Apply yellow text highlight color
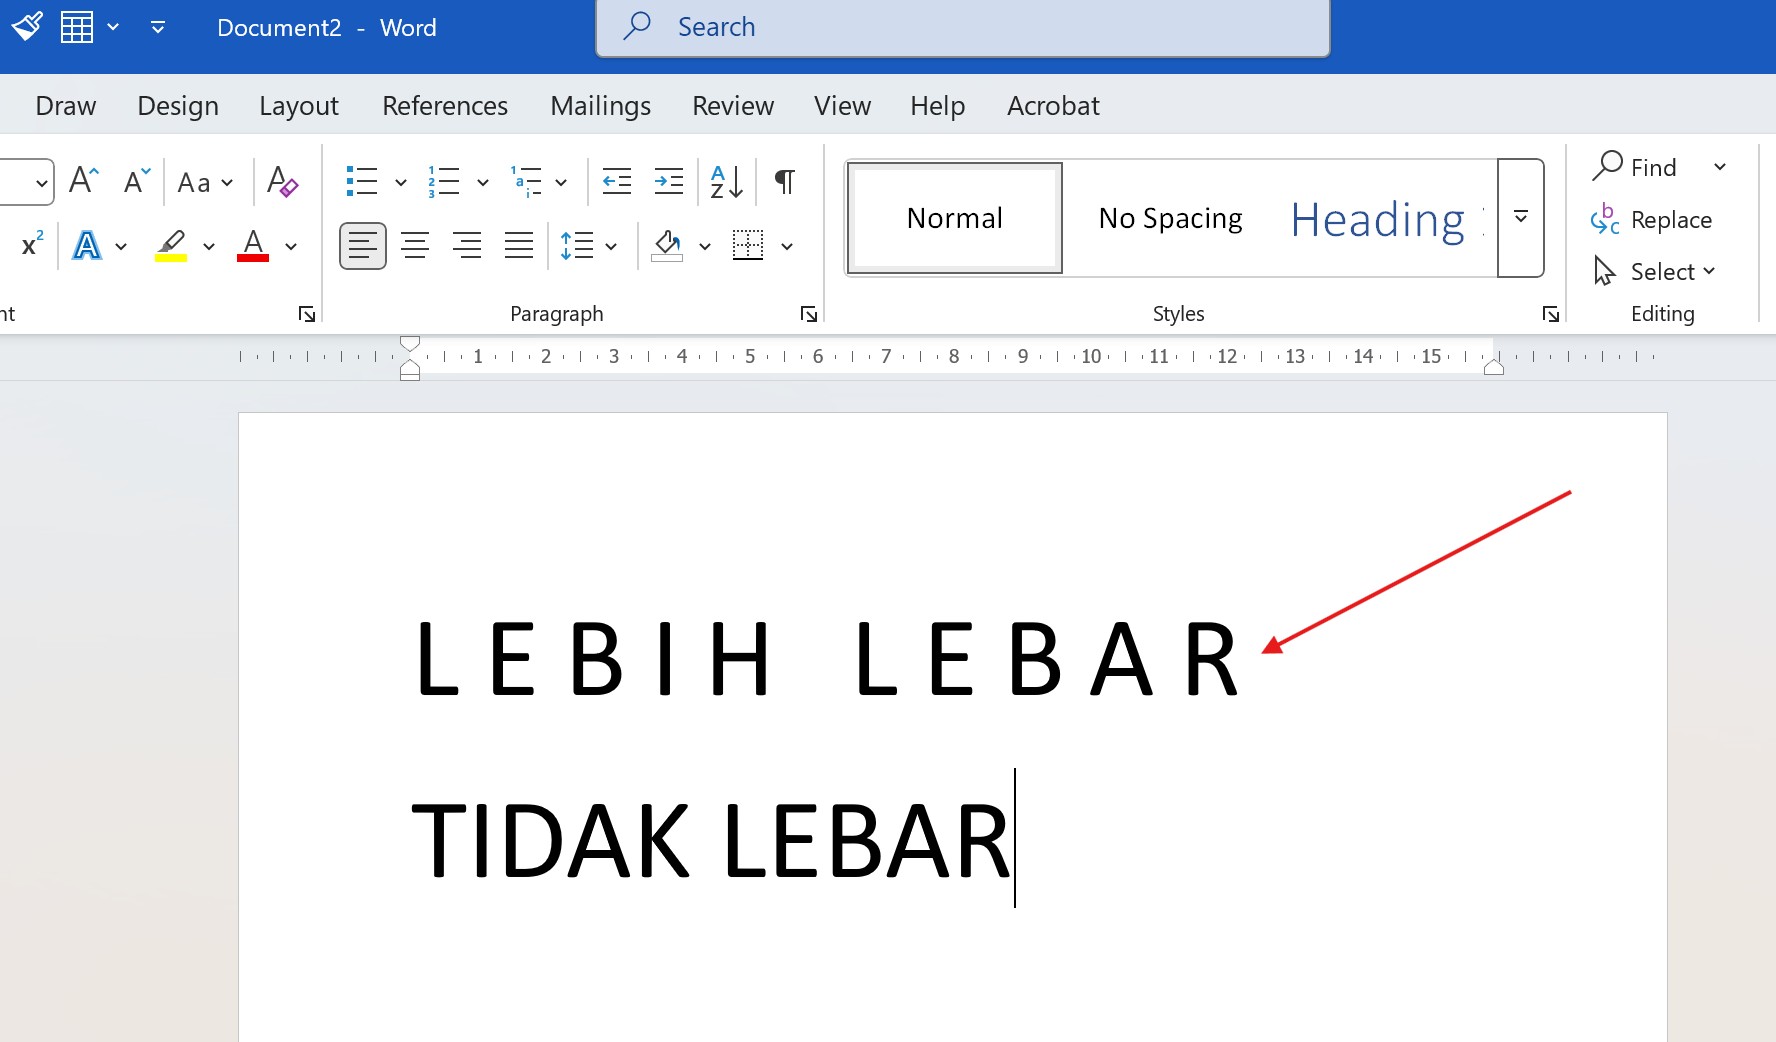Viewport: 1776px width, 1042px height. point(170,245)
